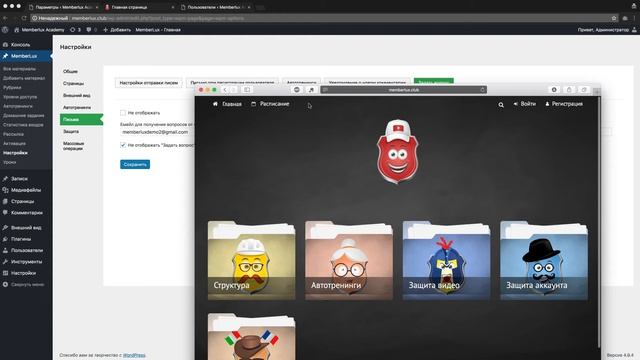Click the calendar icon beside Расписание
The width and height of the screenshot is (640, 360).
253,104
